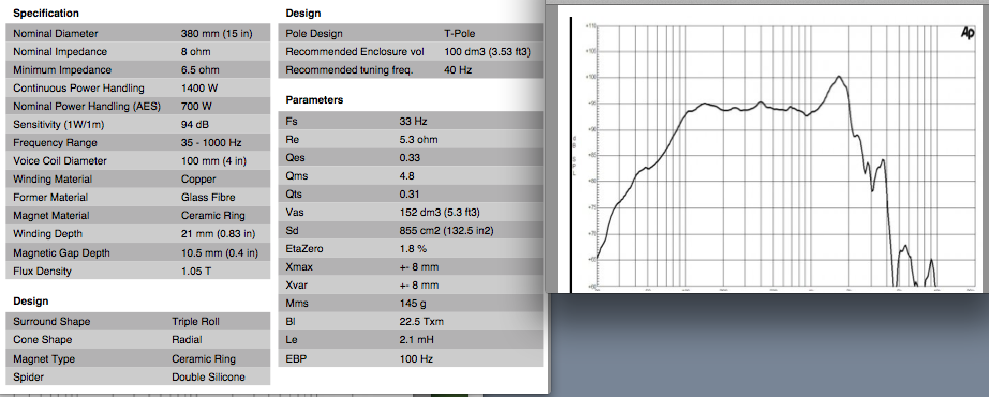Click 'Nominal Power Handling (AES)' label

pos(87,107)
